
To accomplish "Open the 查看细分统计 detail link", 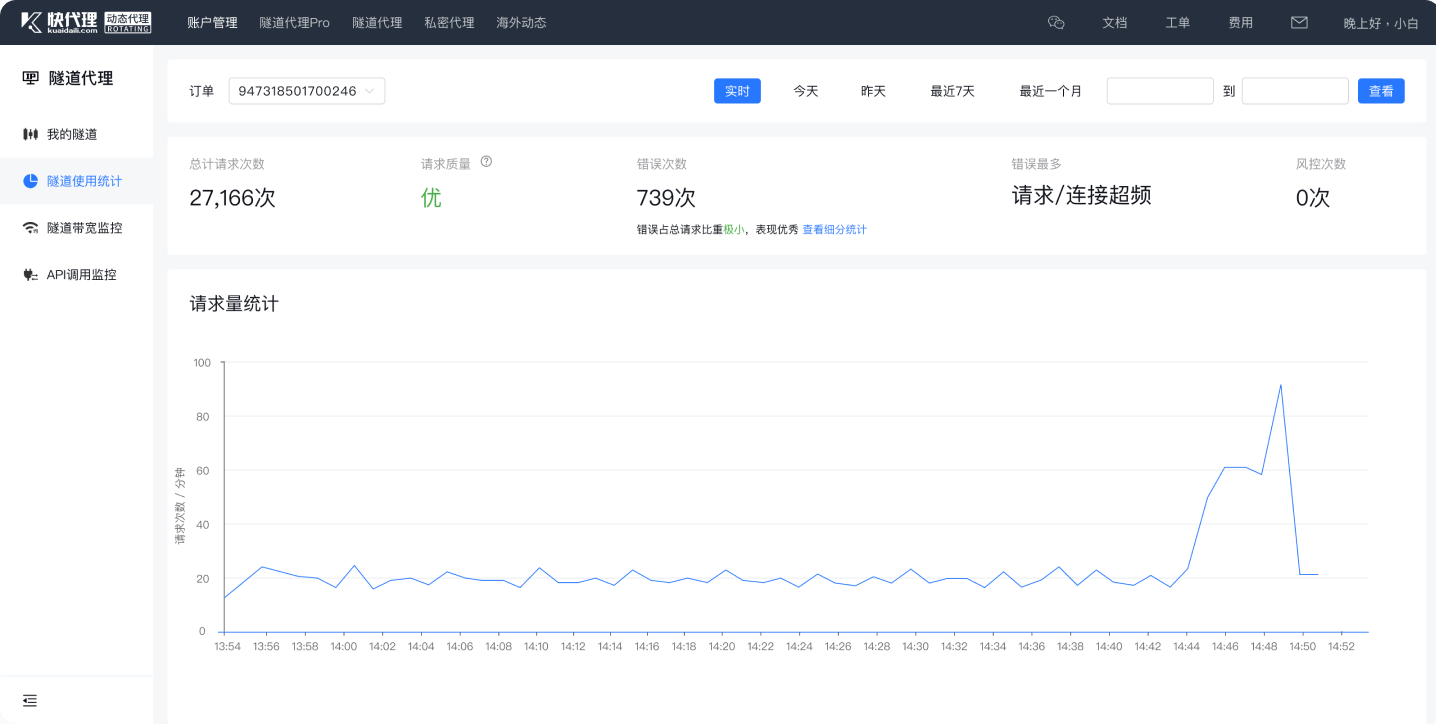I will (834, 229).
